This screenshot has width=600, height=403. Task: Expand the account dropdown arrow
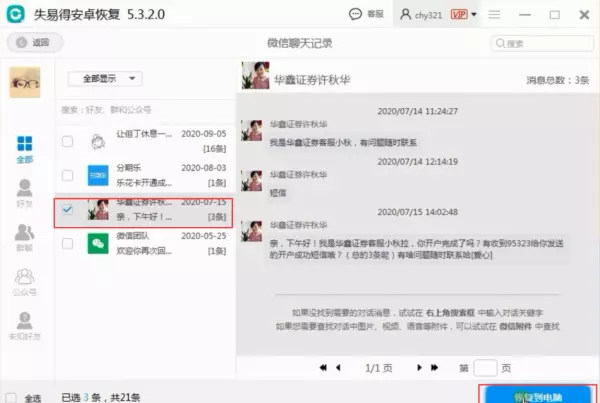tap(474, 15)
